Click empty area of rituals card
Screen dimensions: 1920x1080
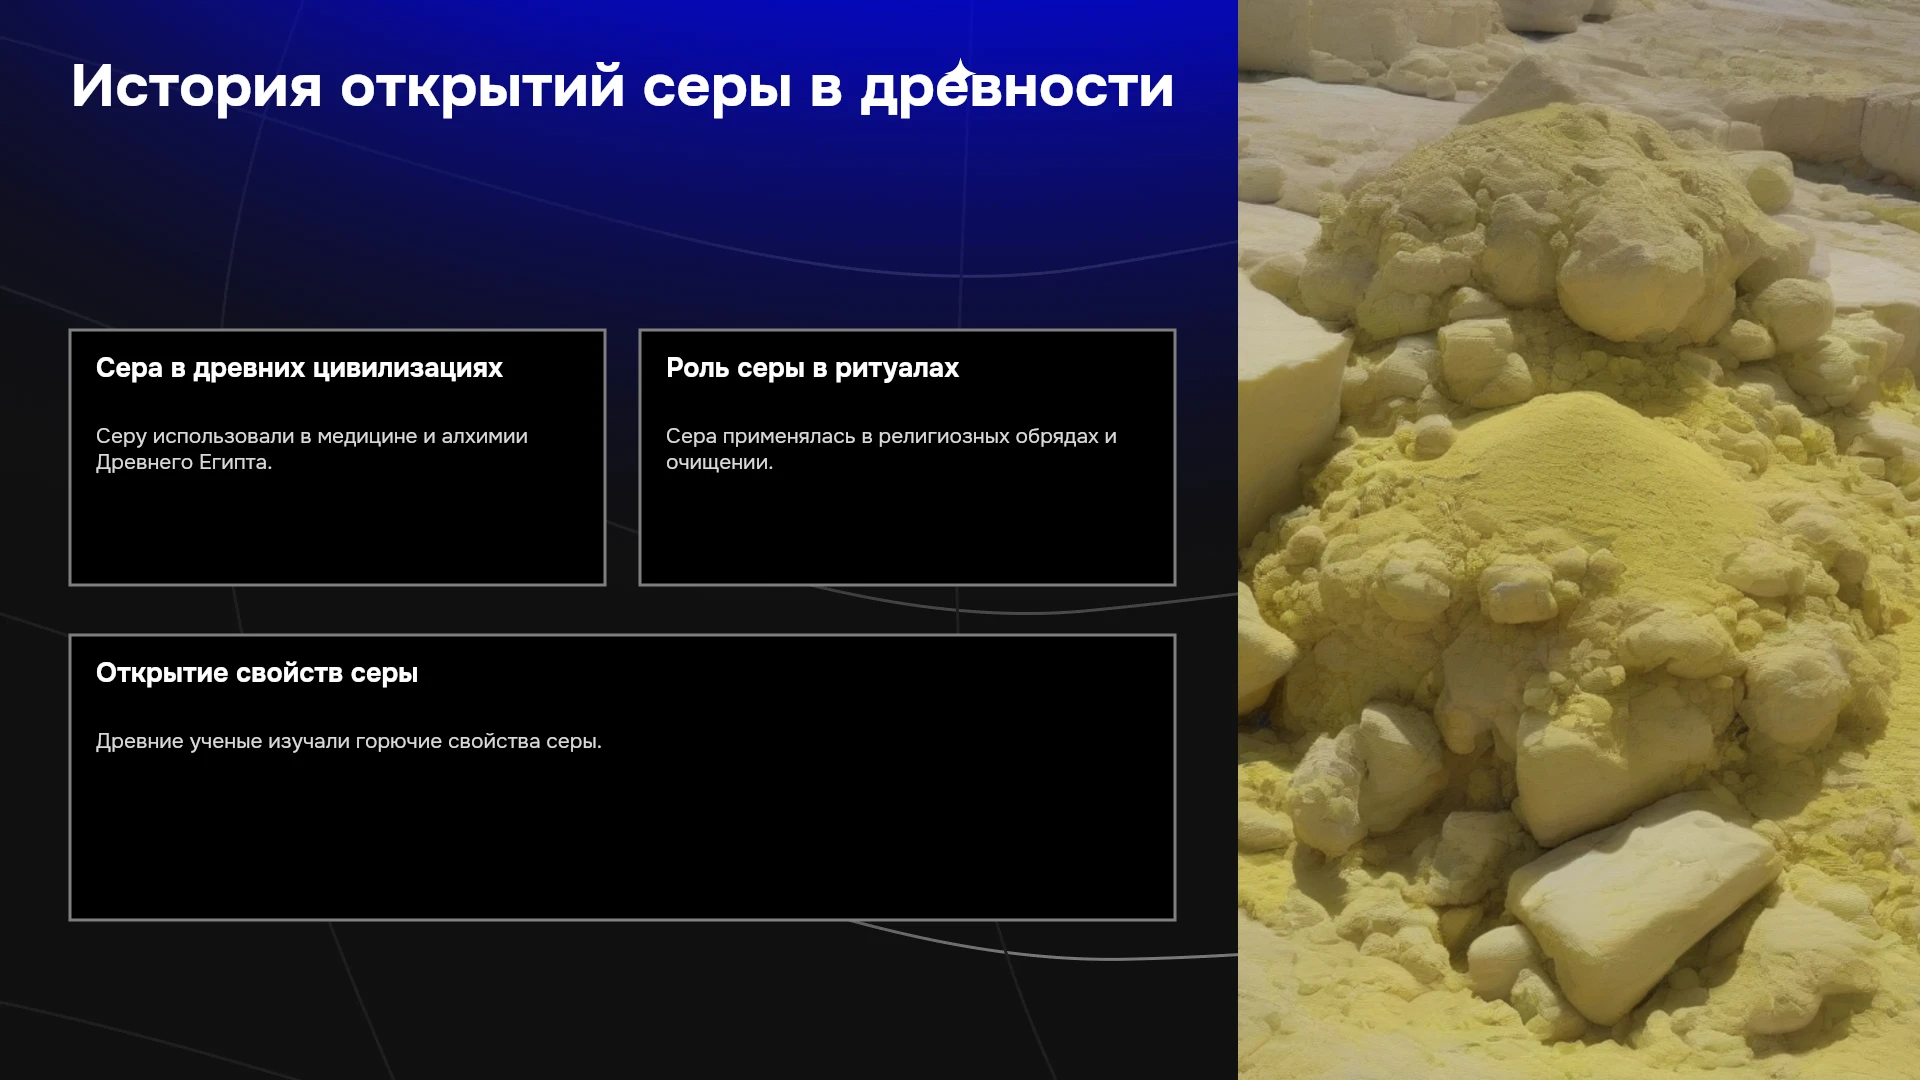point(907,530)
